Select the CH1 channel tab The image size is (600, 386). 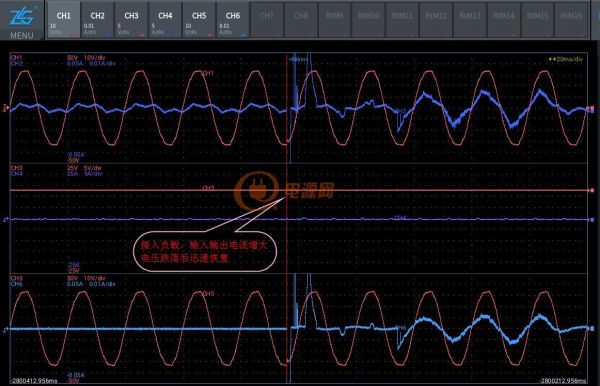click(64, 20)
